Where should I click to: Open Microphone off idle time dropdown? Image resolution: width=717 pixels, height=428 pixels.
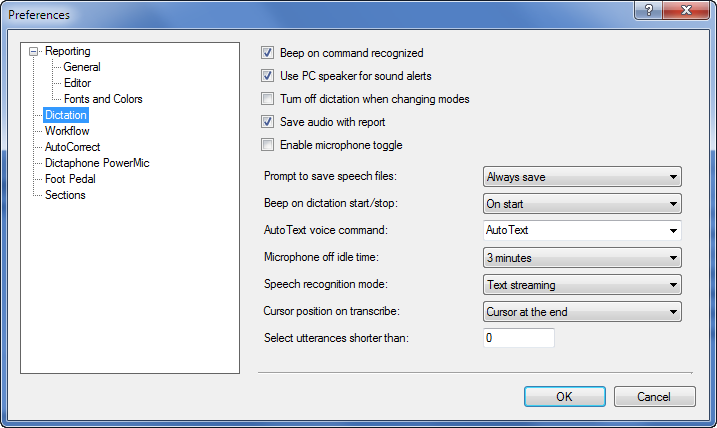click(x=582, y=257)
